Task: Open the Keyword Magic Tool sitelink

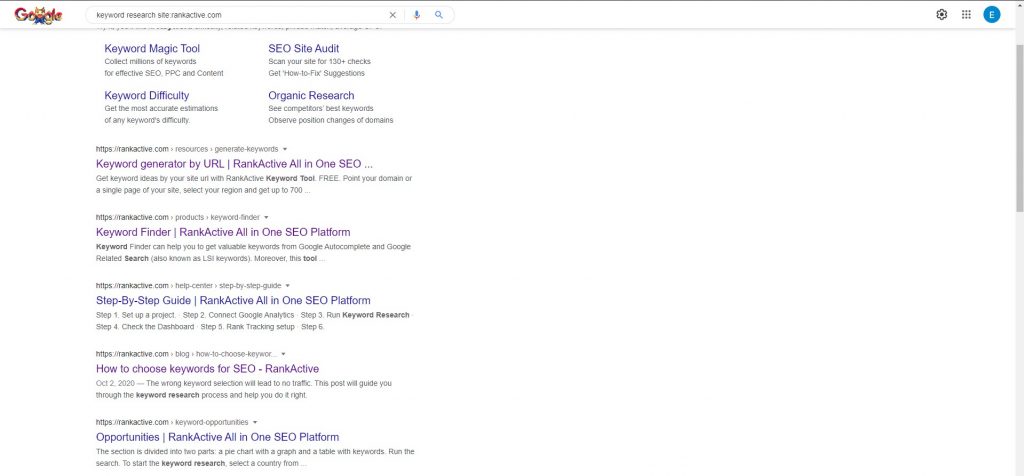Action: (152, 48)
